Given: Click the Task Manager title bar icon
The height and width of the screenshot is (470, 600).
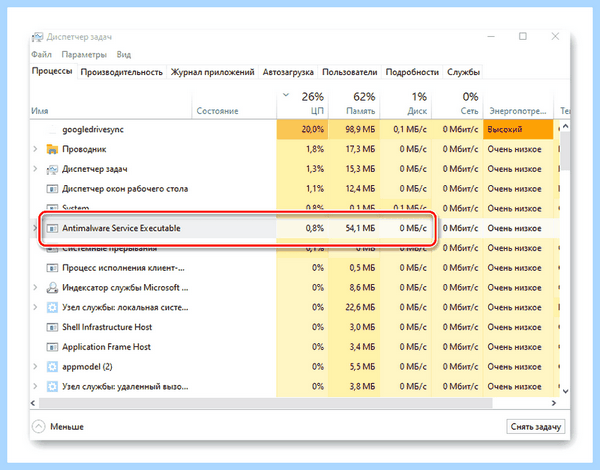Looking at the screenshot, I should 37,37.
